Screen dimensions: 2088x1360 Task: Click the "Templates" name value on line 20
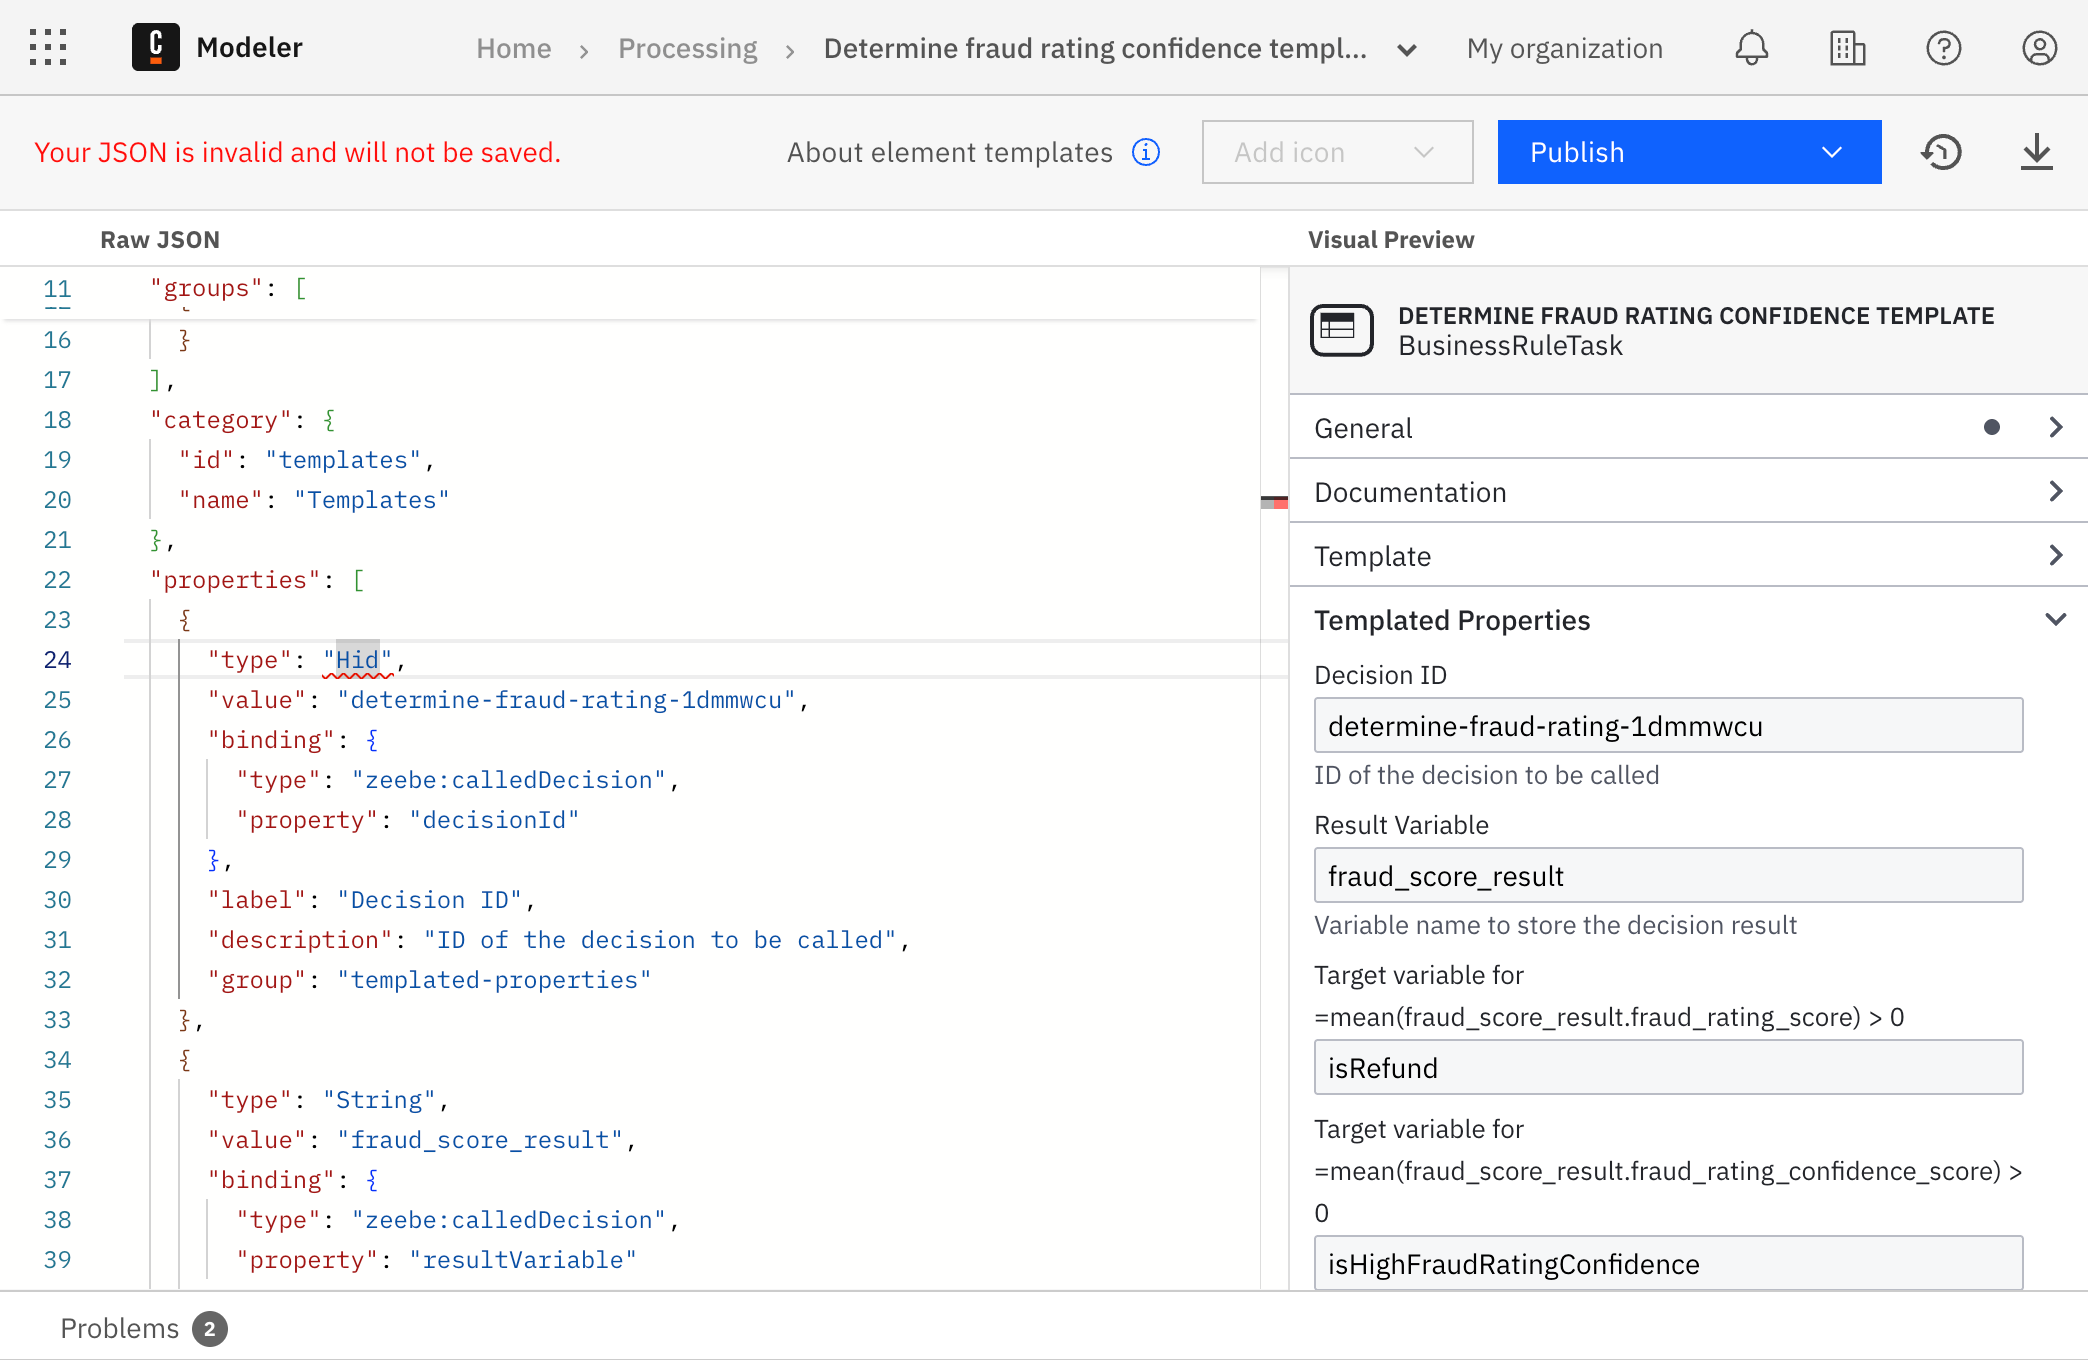click(x=372, y=500)
